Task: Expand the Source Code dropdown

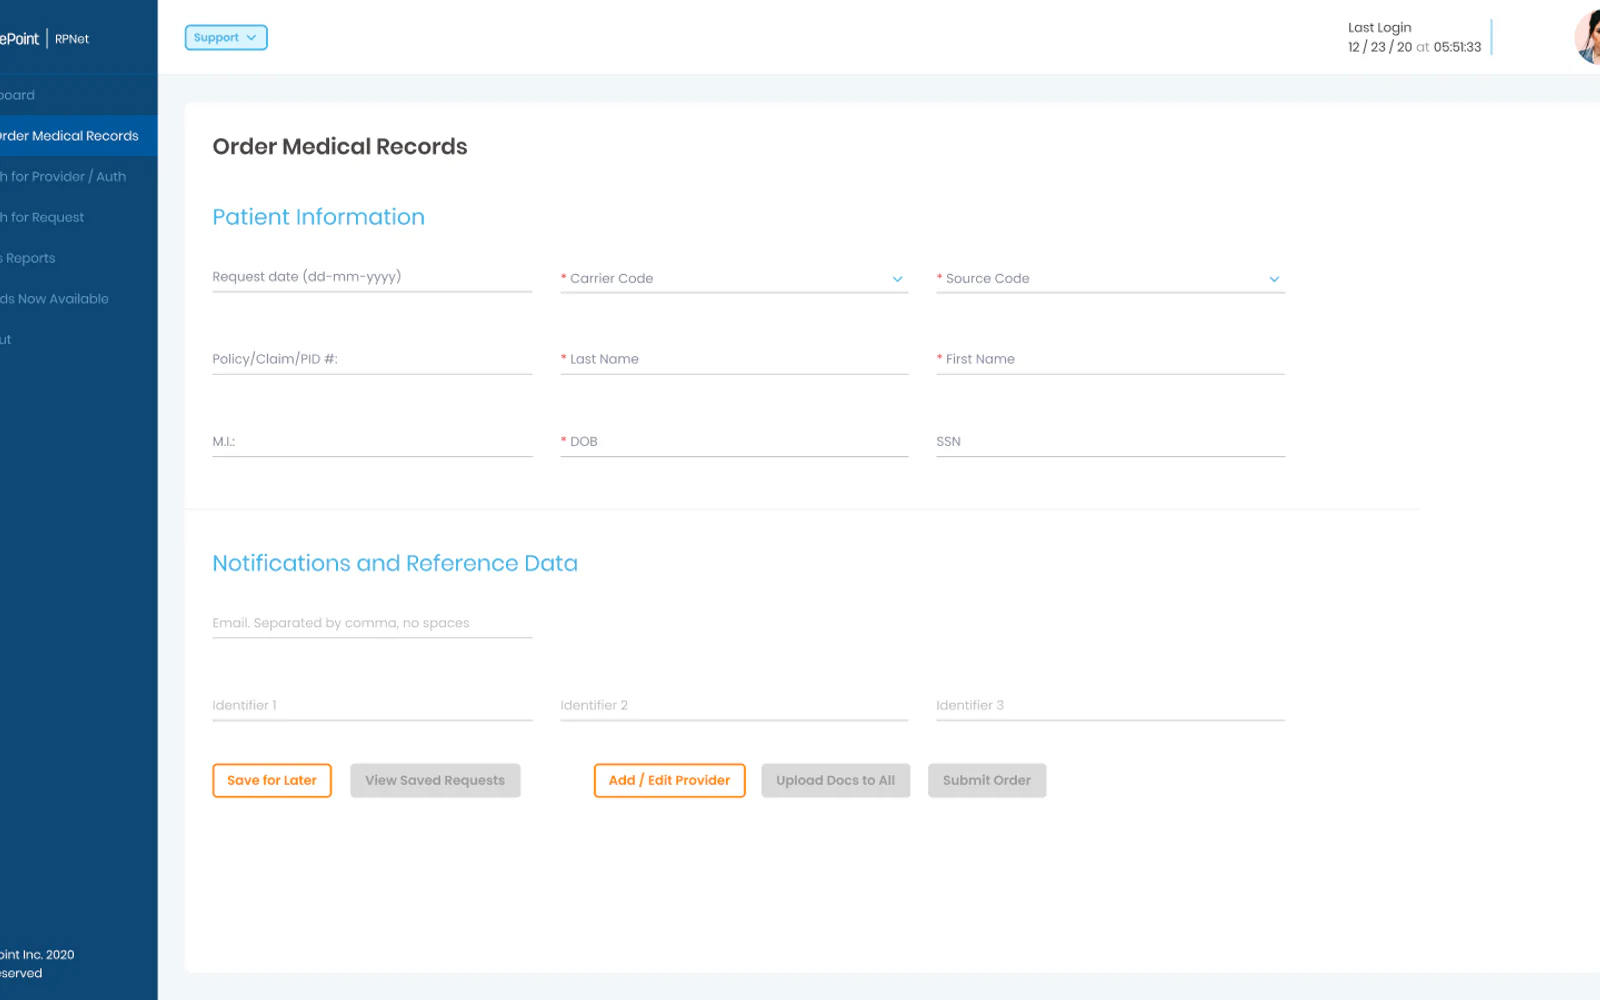Action: click(1110, 278)
